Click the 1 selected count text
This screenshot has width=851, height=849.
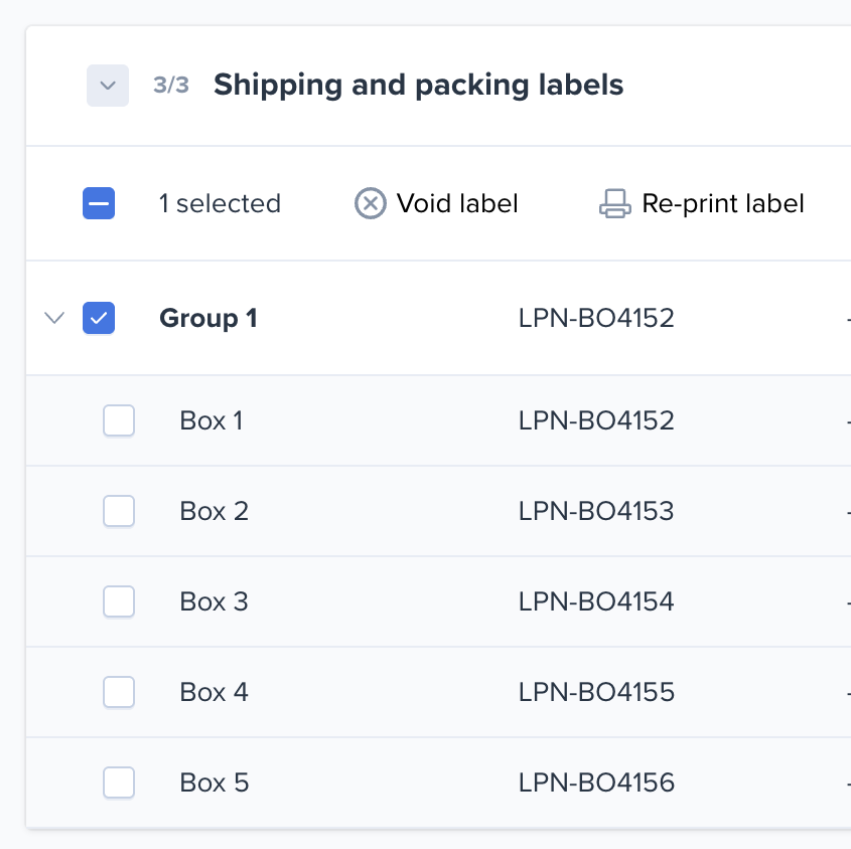coord(219,204)
